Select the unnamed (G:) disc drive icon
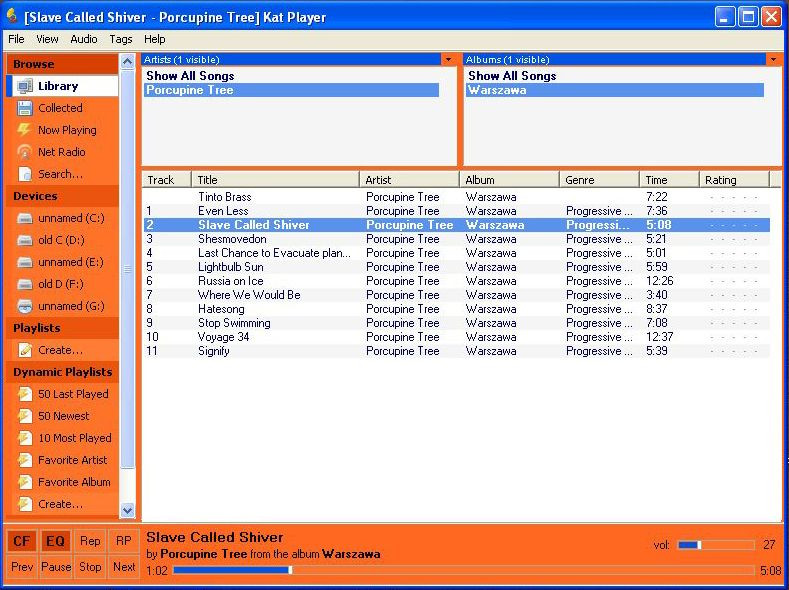Image resolution: width=789 pixels, height=590 pixels. (x=25, y=306)
